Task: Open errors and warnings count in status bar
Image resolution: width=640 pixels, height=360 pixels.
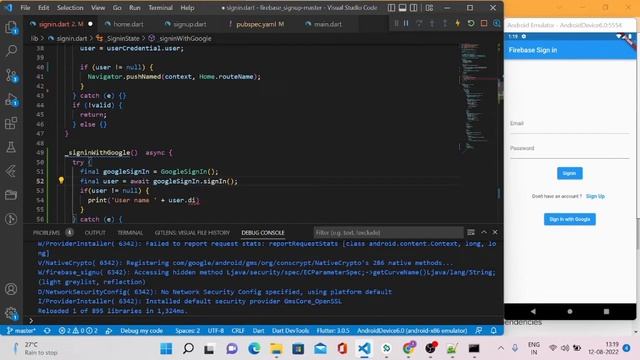Action: [x=78, y=331]
